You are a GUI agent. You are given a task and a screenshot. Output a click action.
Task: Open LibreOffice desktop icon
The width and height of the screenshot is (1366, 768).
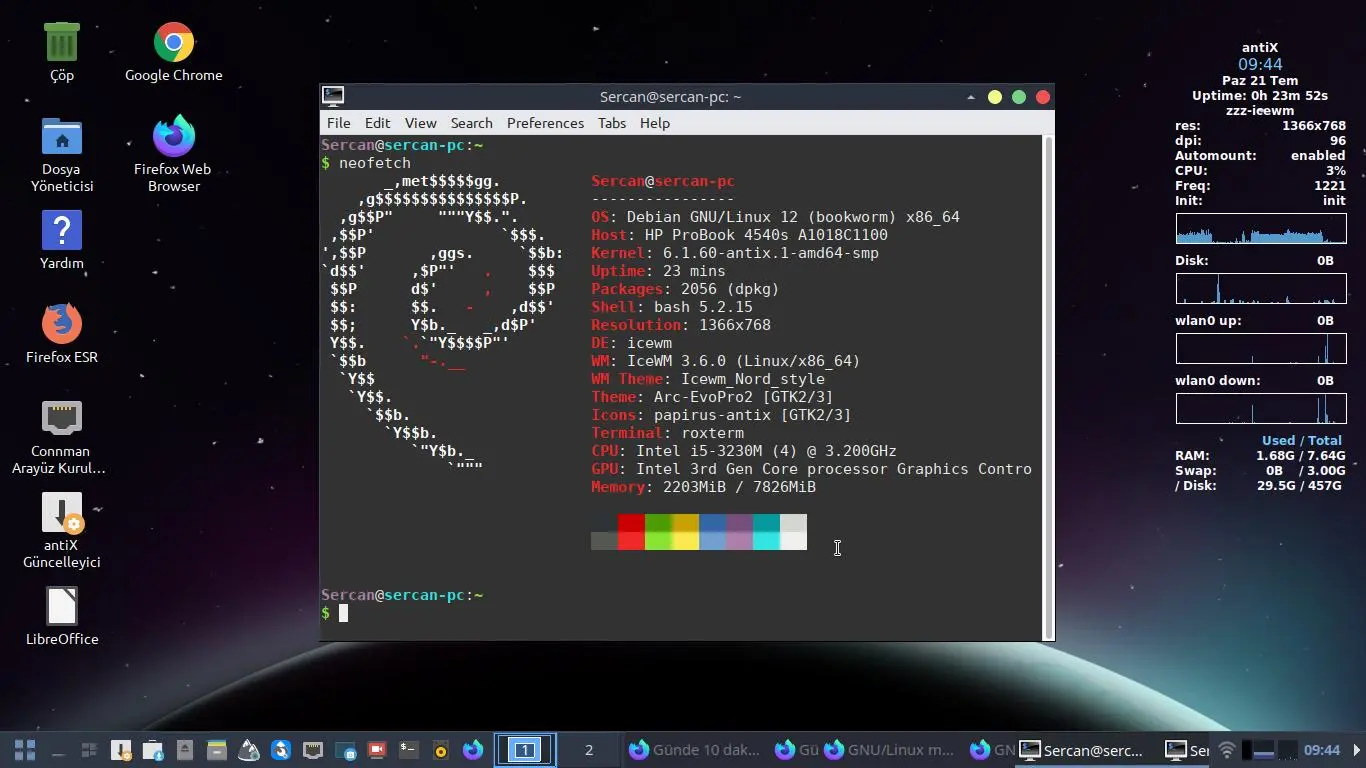pyautogui.click(x=61, y=616)
